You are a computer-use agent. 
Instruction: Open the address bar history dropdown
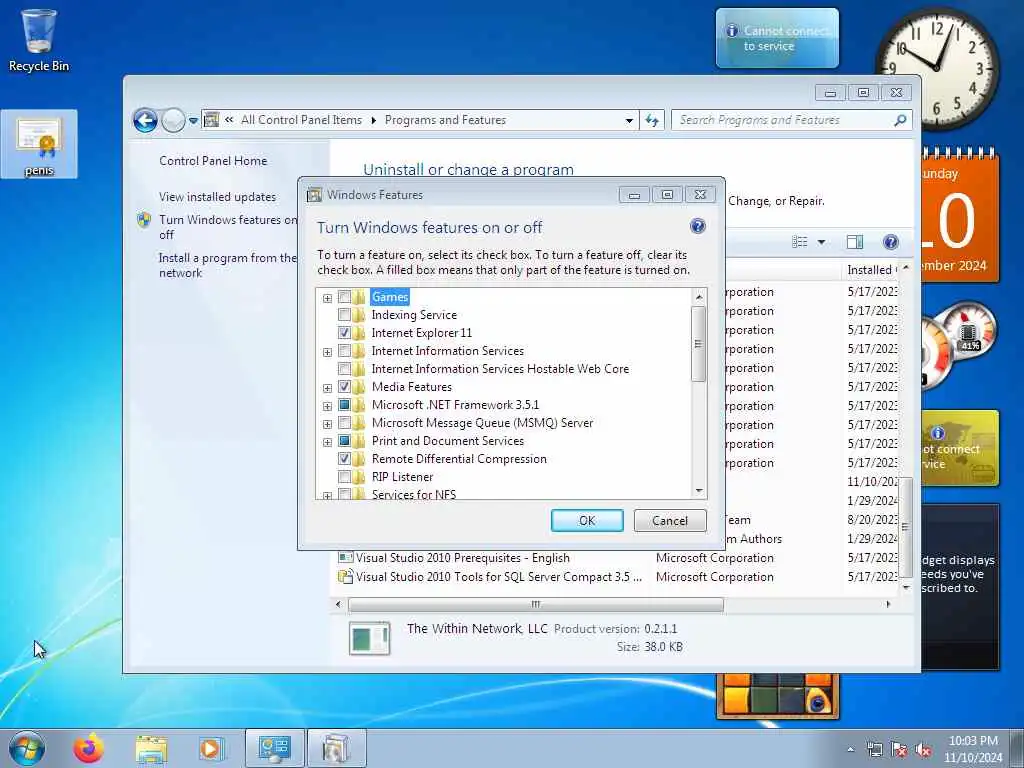click(x=629, y=120)
